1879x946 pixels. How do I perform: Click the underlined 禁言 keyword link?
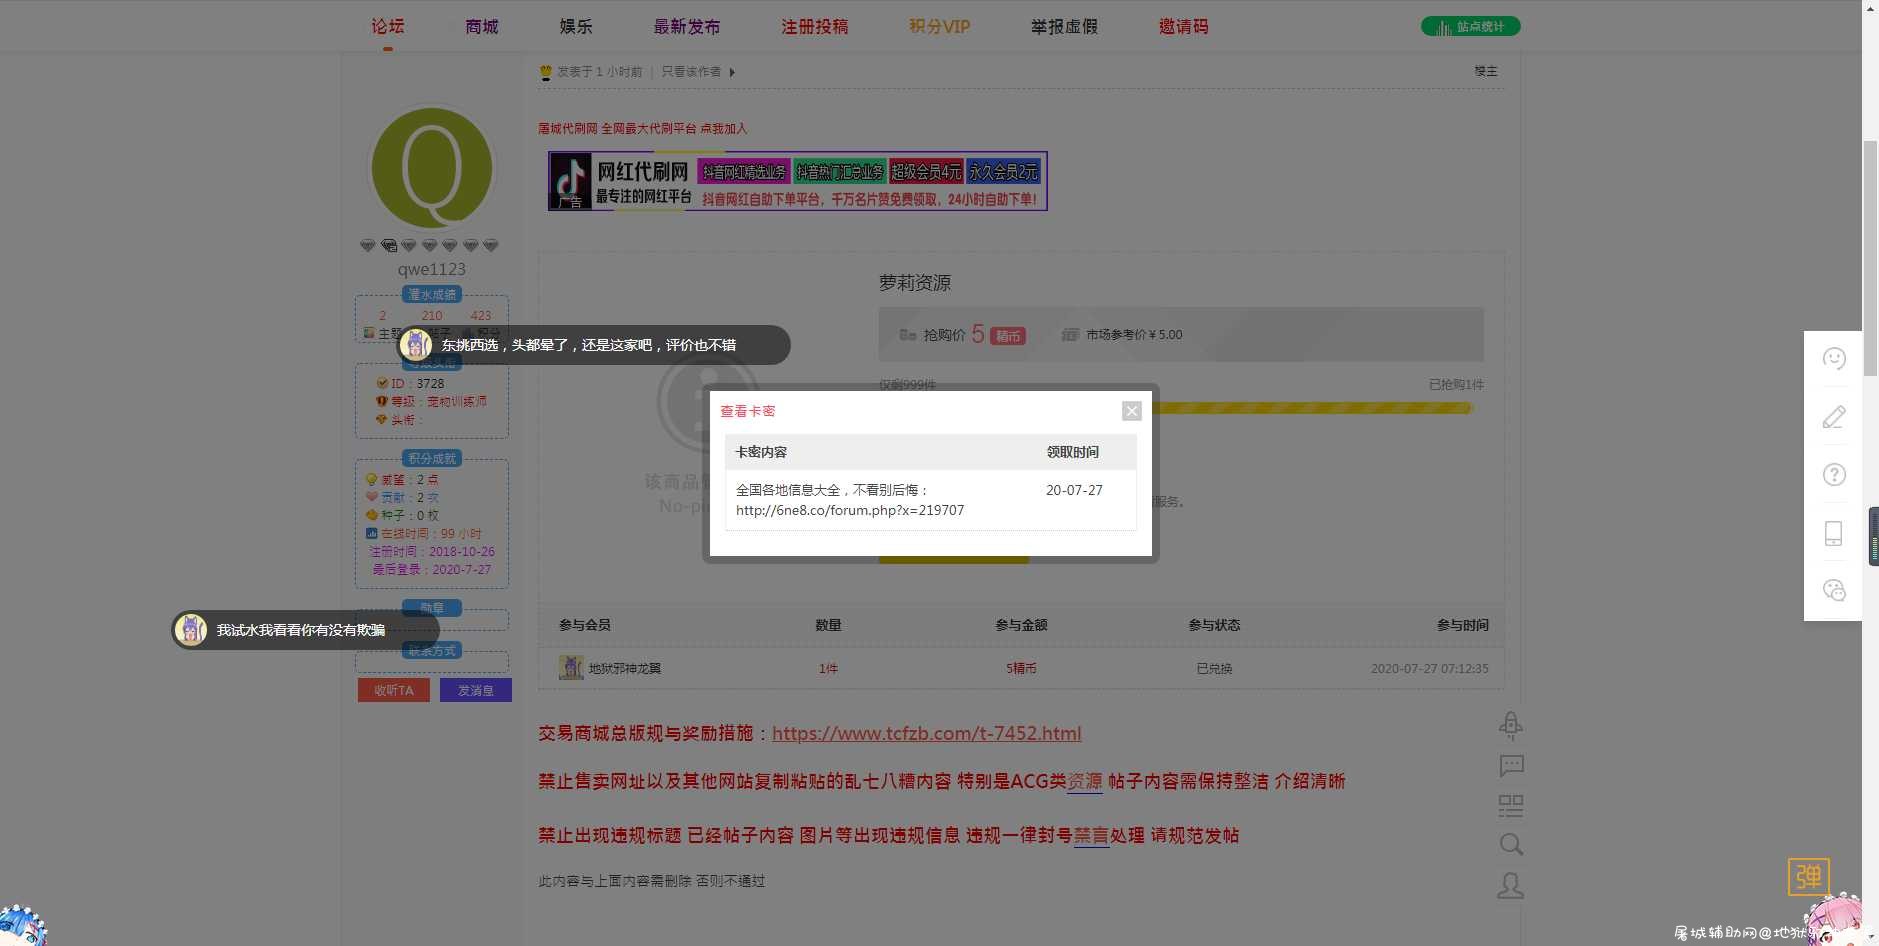(x=1091, y=835)
